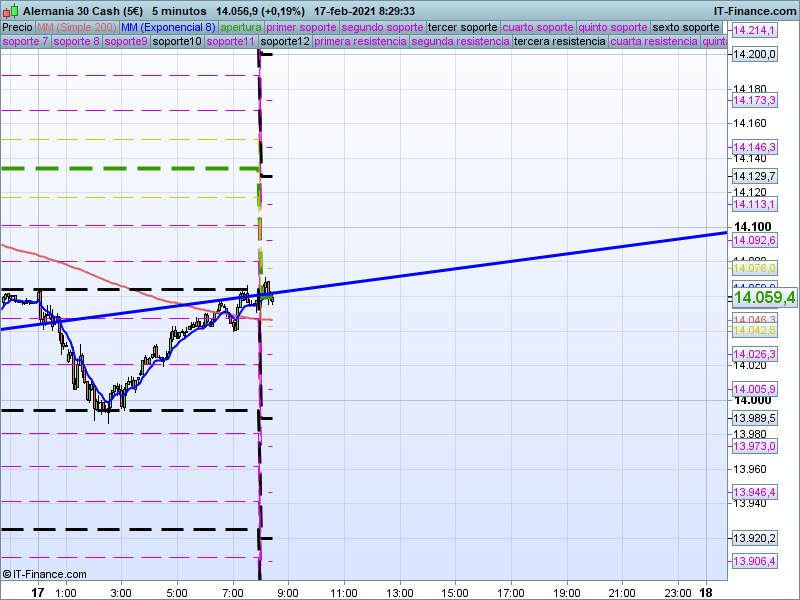Click the 14.129,7 price axis label
This screenshot has width=800, height=600.
754,175
